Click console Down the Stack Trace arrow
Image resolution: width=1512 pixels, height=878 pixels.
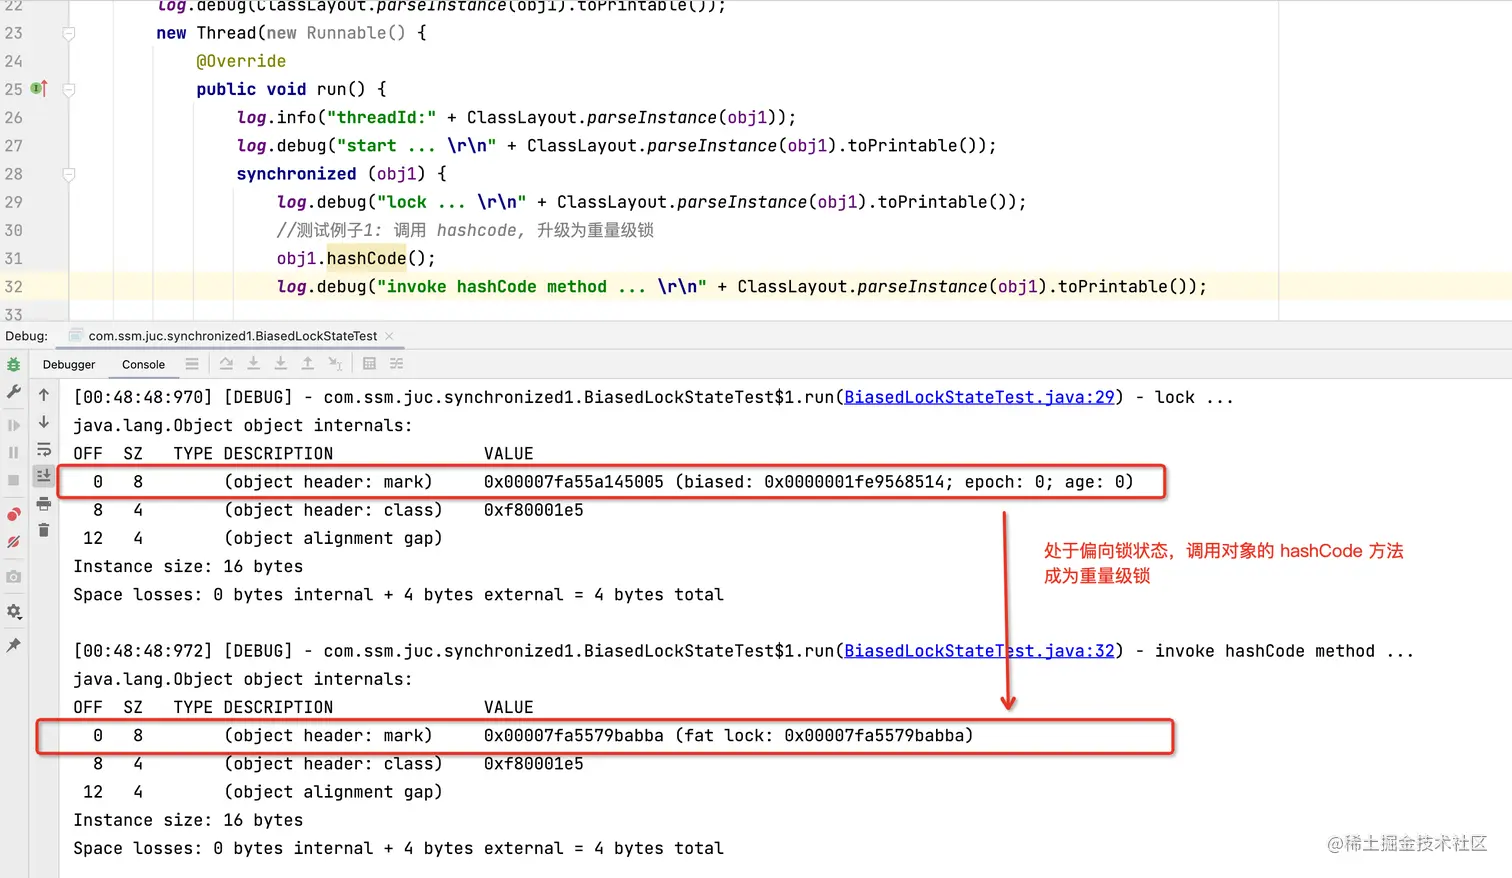click(x=44, y=422)
